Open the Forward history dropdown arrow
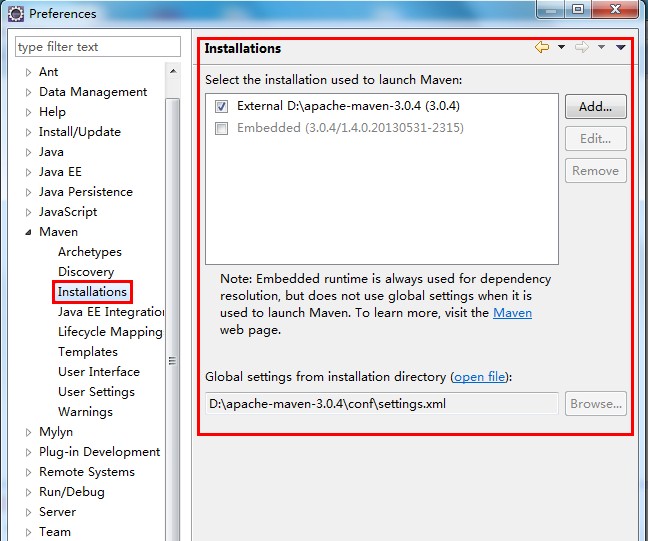Screen dimensions: 648x541 601,47
